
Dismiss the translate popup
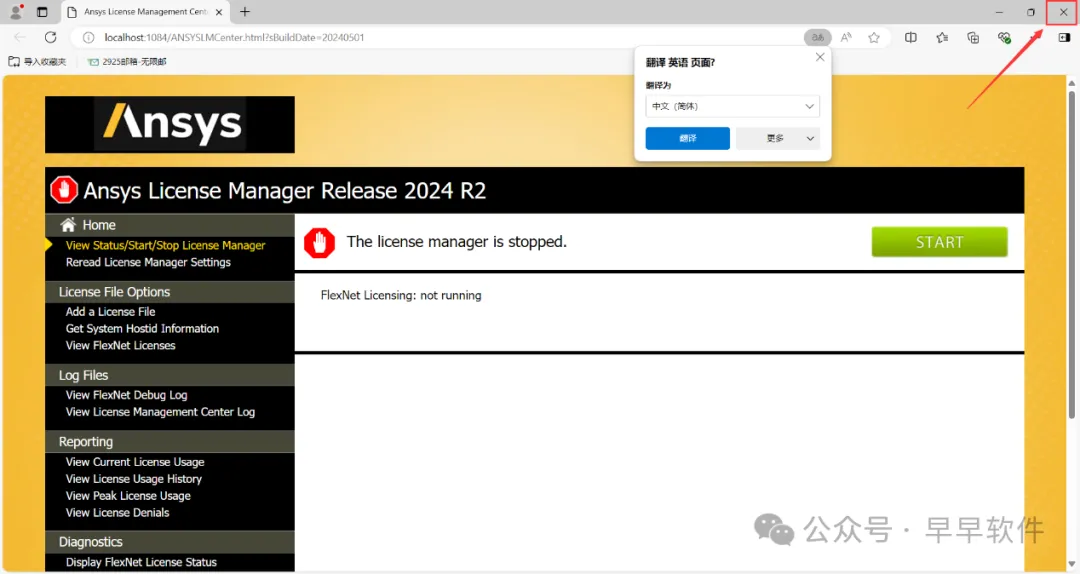click(x=820, y=57)
